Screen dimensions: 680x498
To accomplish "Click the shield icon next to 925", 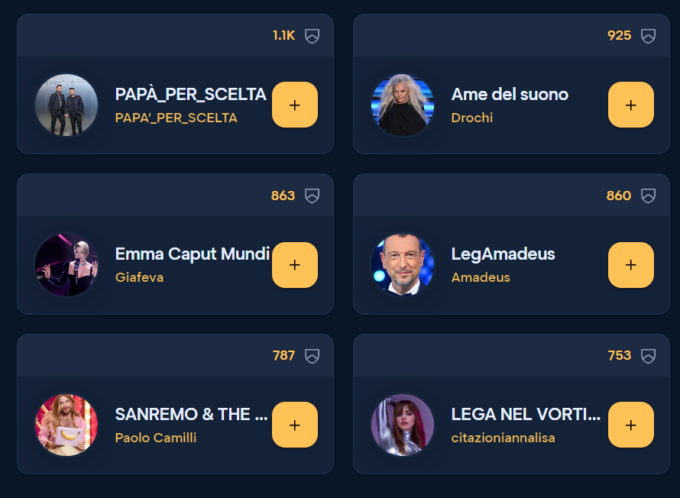I will (x=648, y=36).
